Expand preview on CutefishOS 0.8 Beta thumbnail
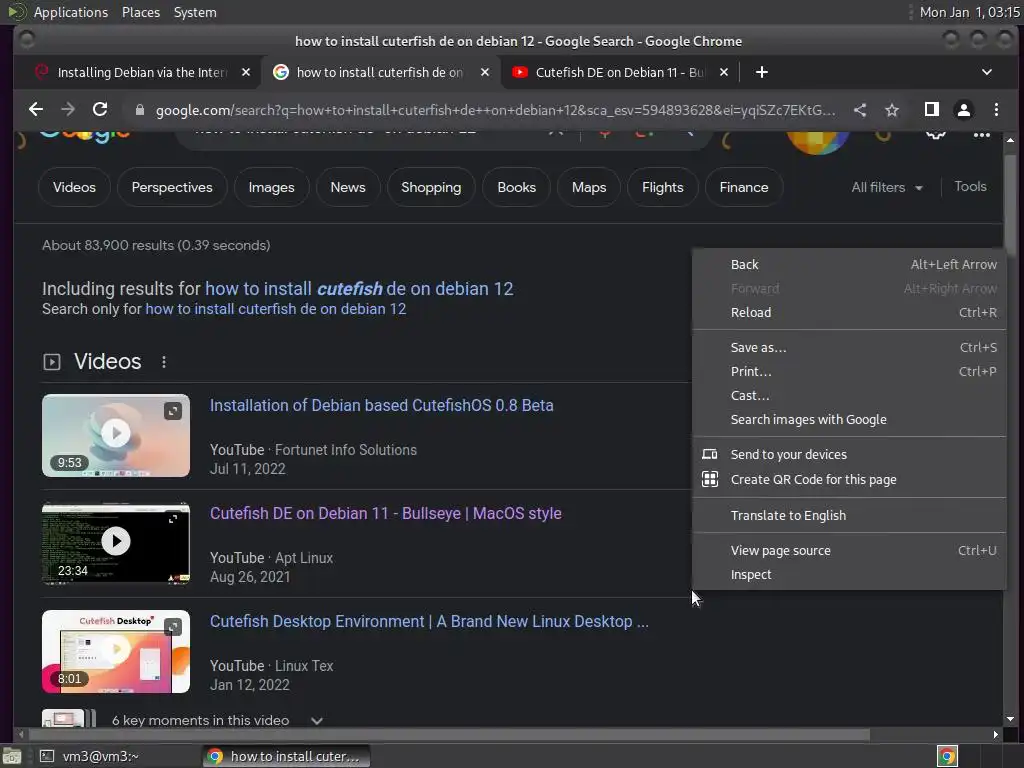 coord(172,411)
